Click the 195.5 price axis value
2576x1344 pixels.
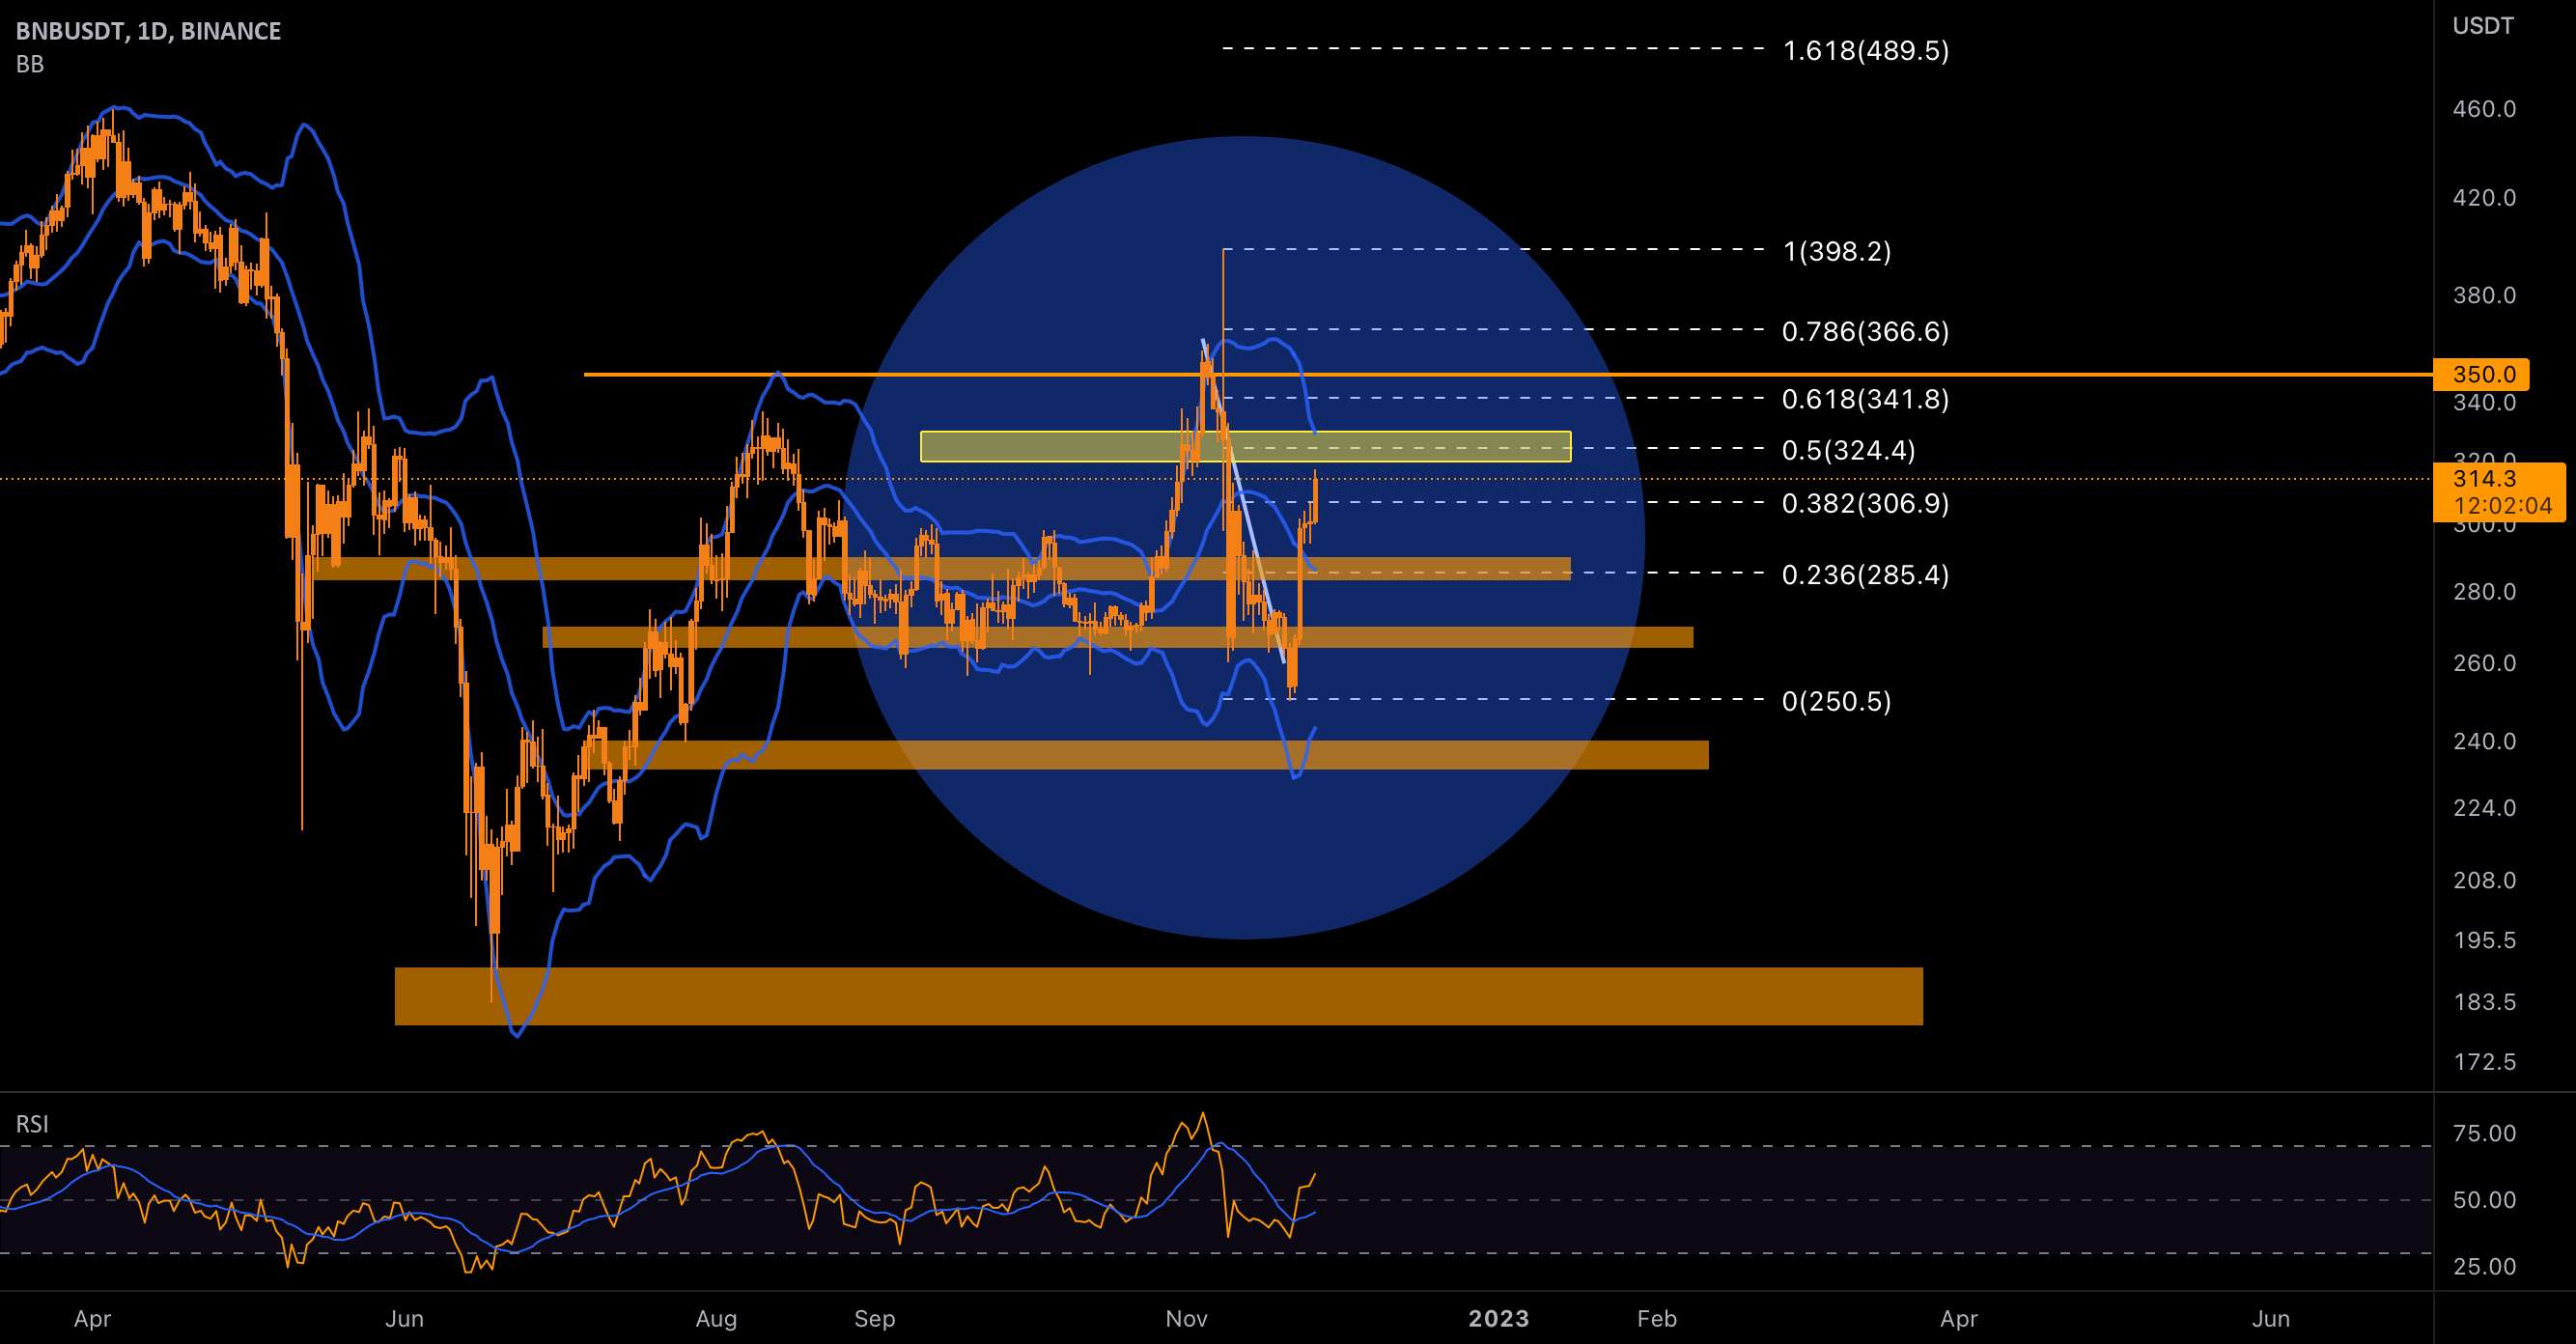pyautogui.click(x=2484, y=940)
